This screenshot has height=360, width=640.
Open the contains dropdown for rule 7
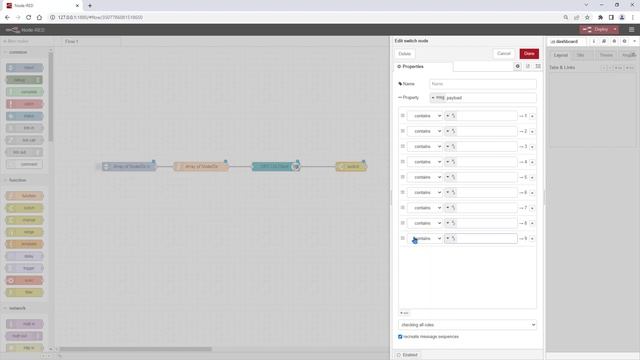[424, 208]
